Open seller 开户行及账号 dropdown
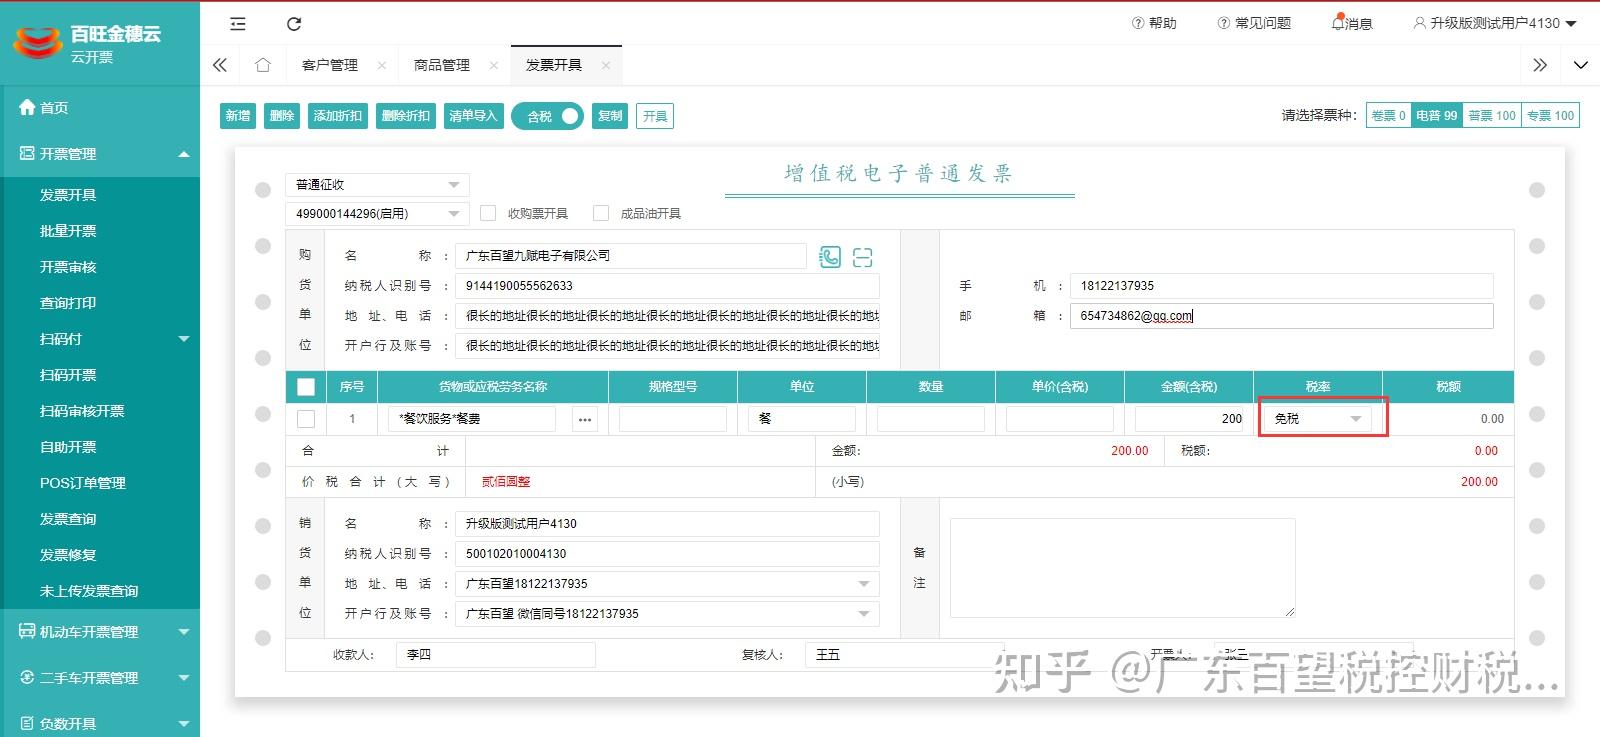This screenshot has height=737, width=1600. pyautogui.click(x=667, y=614)
